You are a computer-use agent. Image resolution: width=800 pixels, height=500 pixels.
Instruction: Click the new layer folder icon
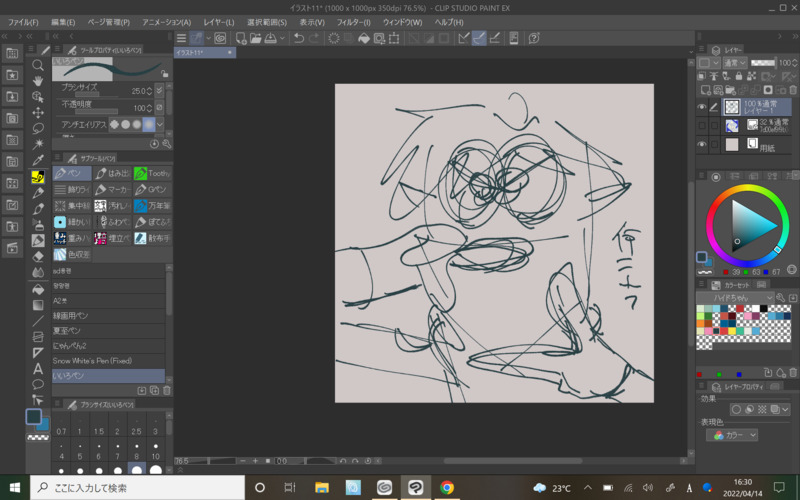point(731,90)
